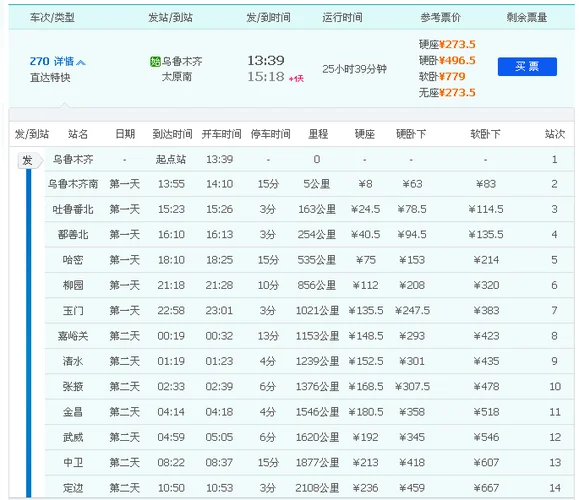
Task: Select the 参考票价 column header
Action: click(440, 17)
